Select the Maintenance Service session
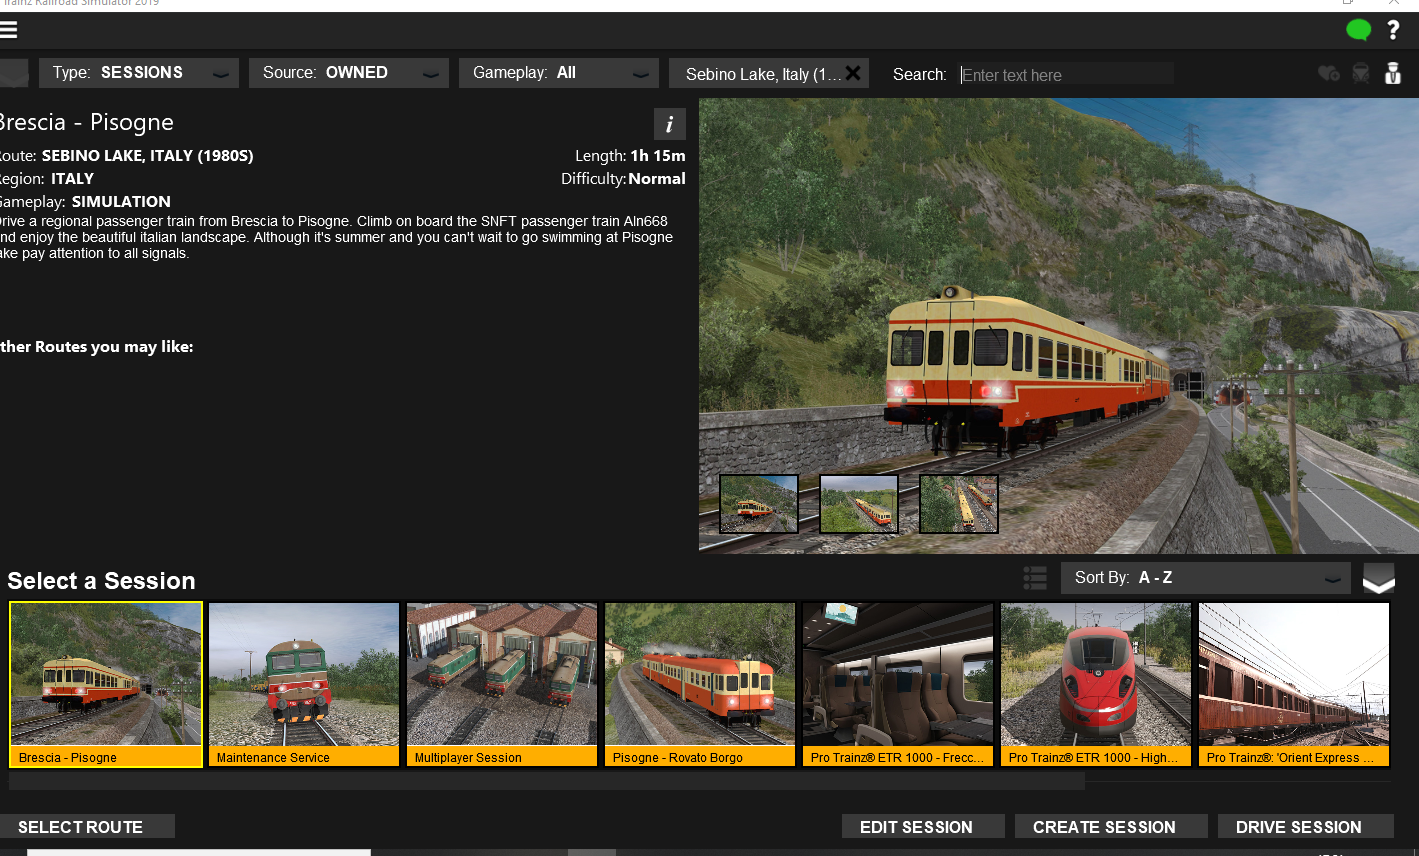This screenshot has width=1419, height=856. click(304, 684)
